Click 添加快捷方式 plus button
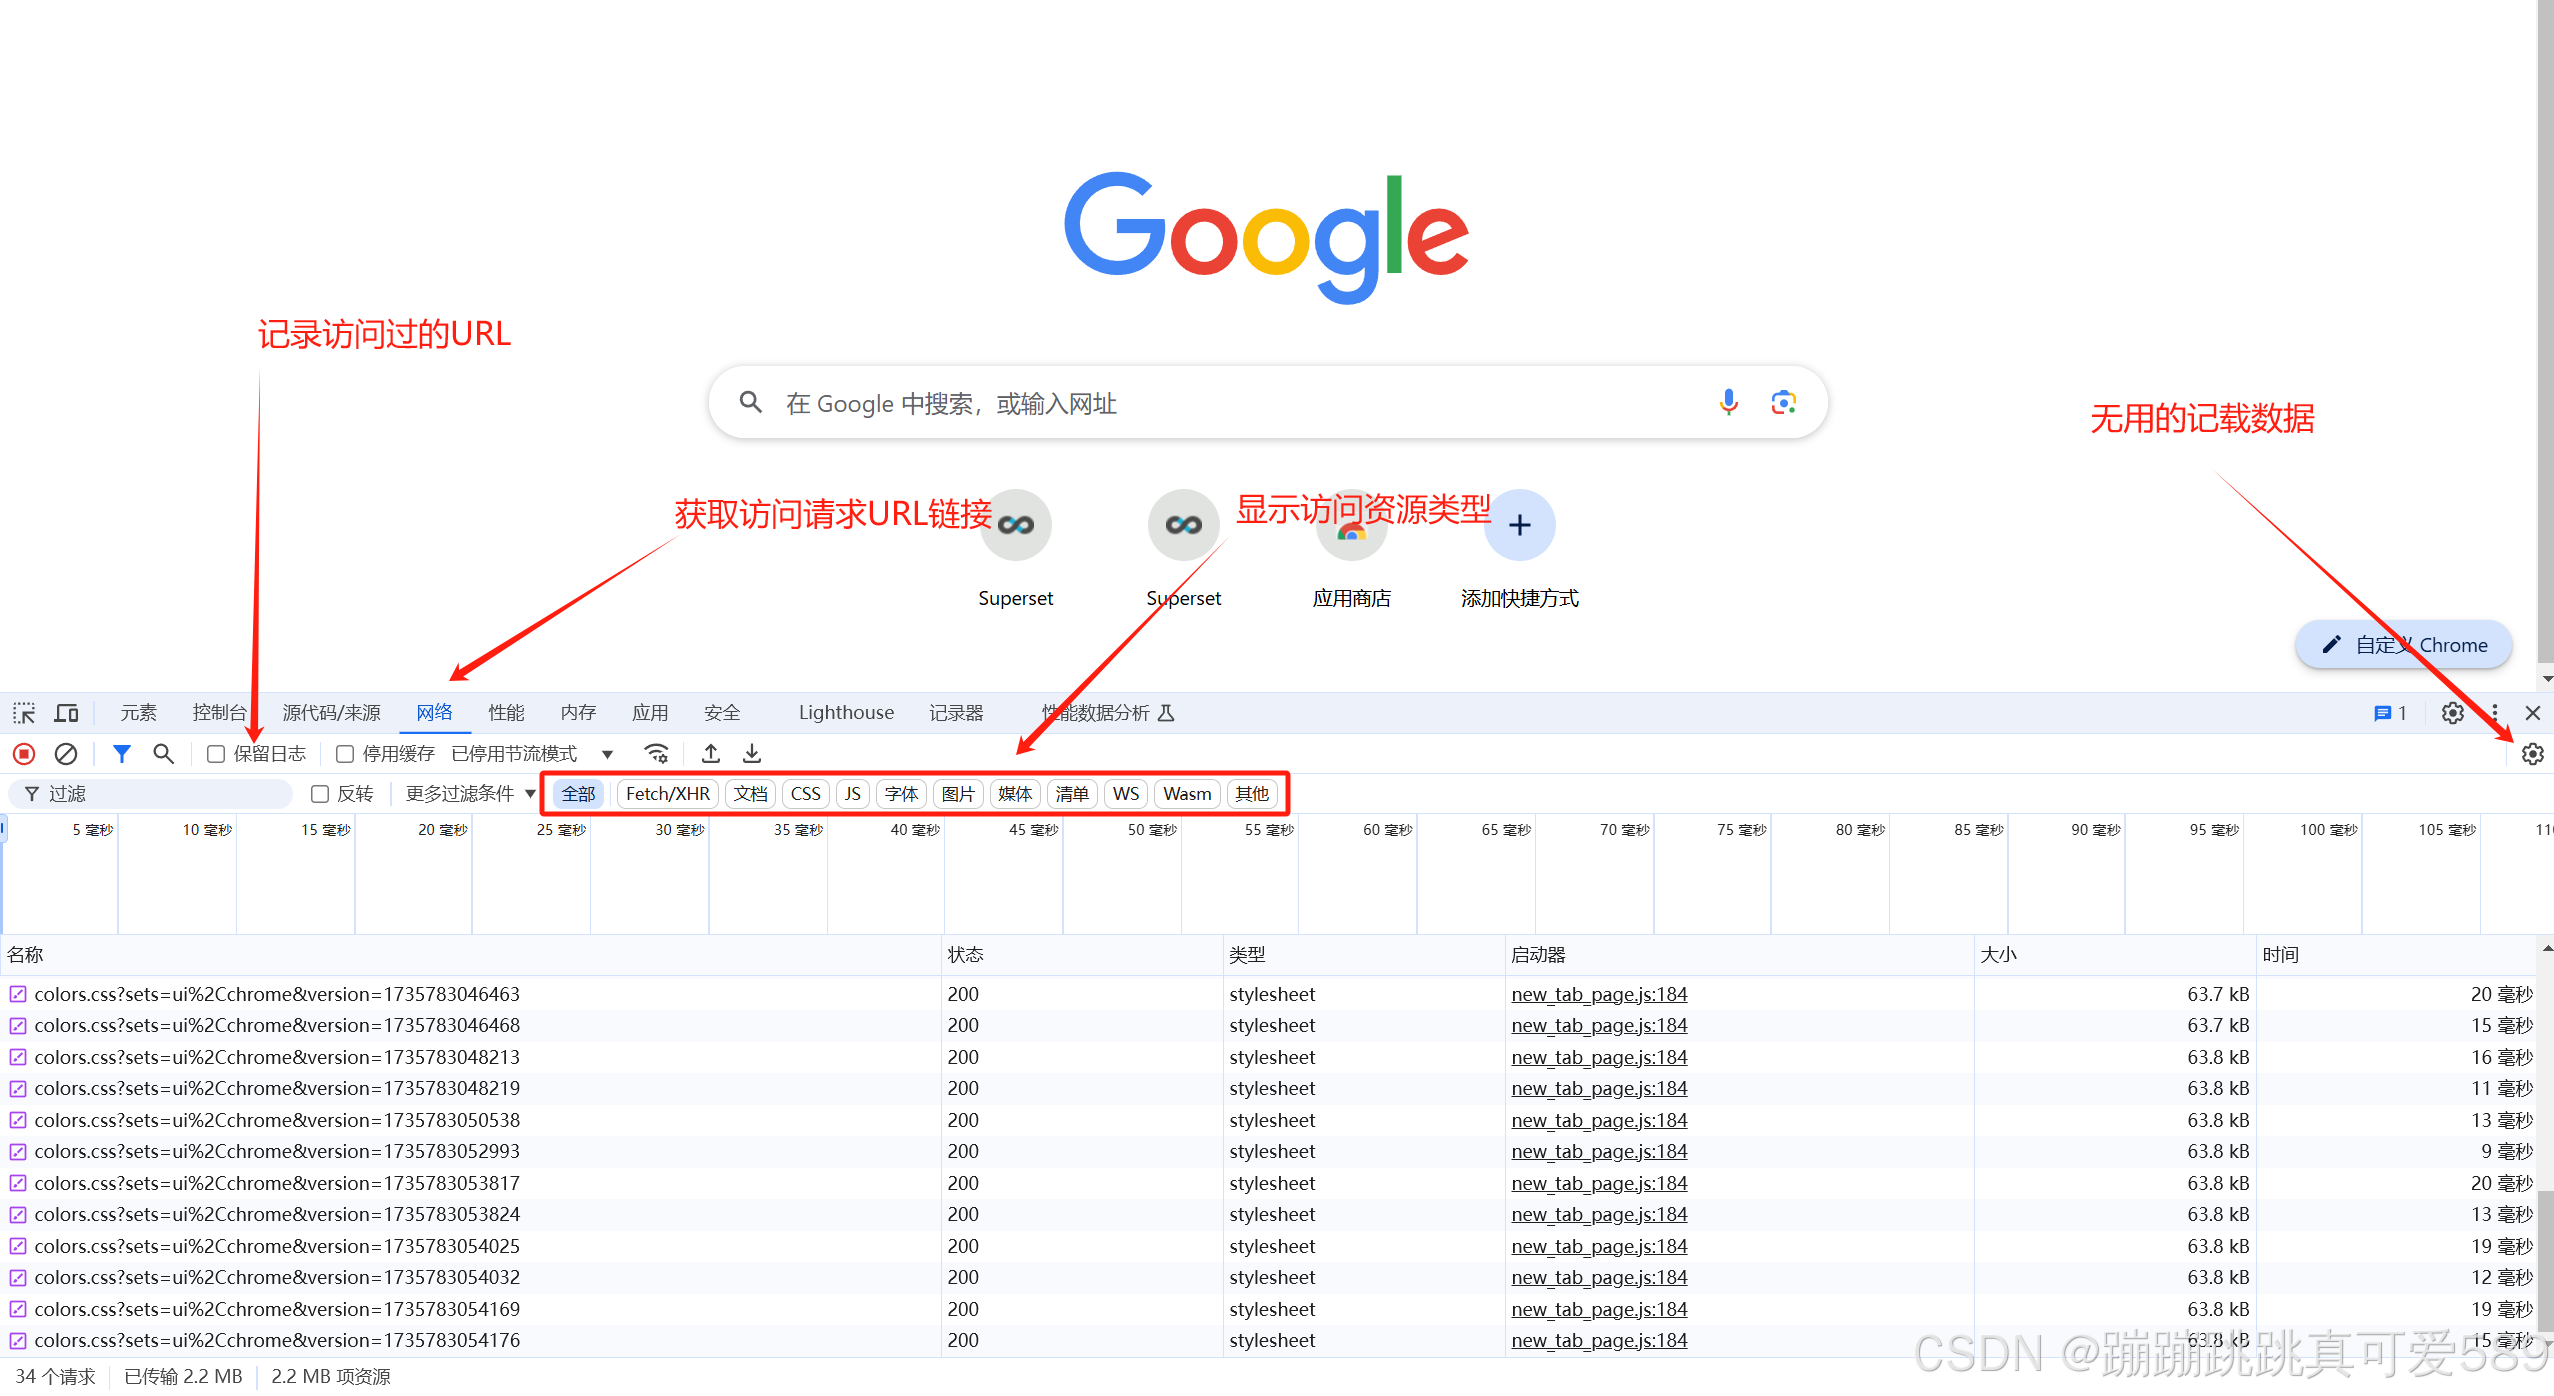2554x1396 pixels. coord(1519,525)
